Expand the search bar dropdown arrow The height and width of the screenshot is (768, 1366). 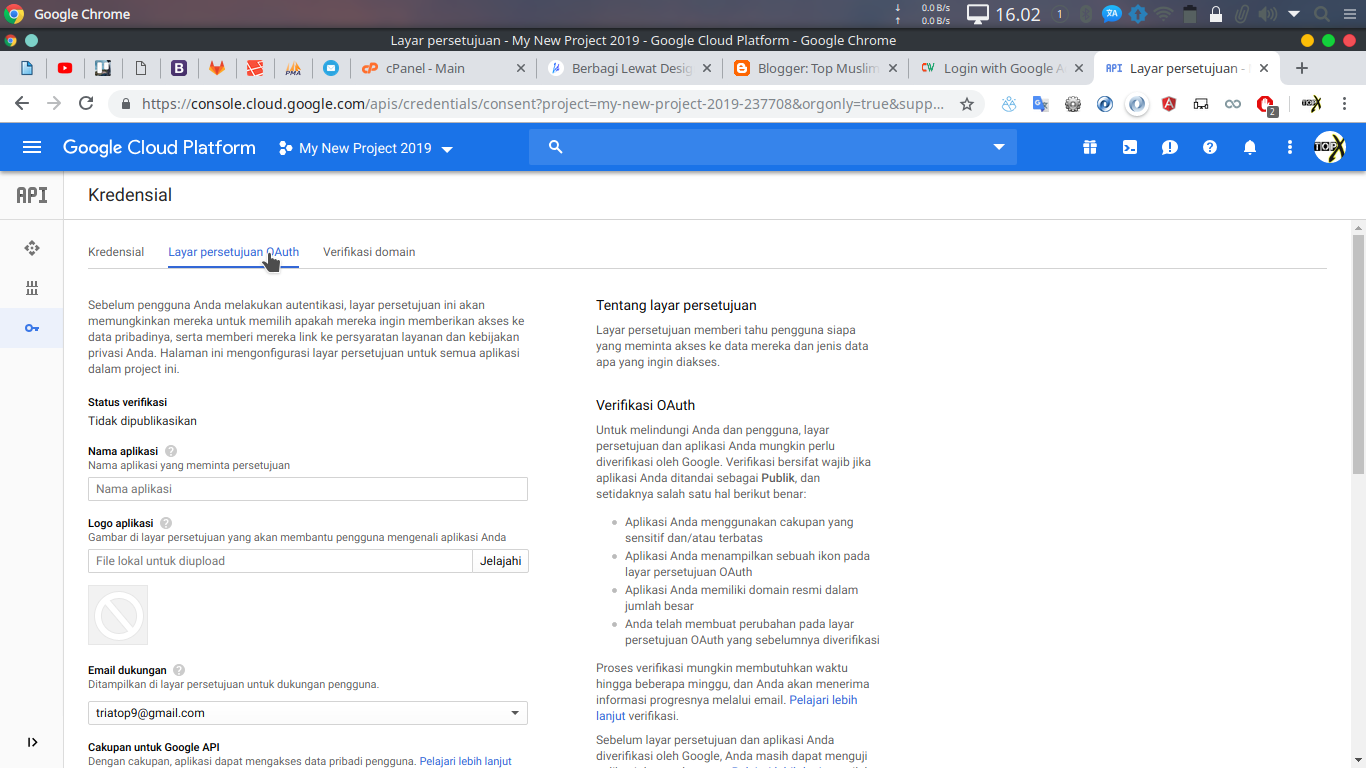(998, 147)
